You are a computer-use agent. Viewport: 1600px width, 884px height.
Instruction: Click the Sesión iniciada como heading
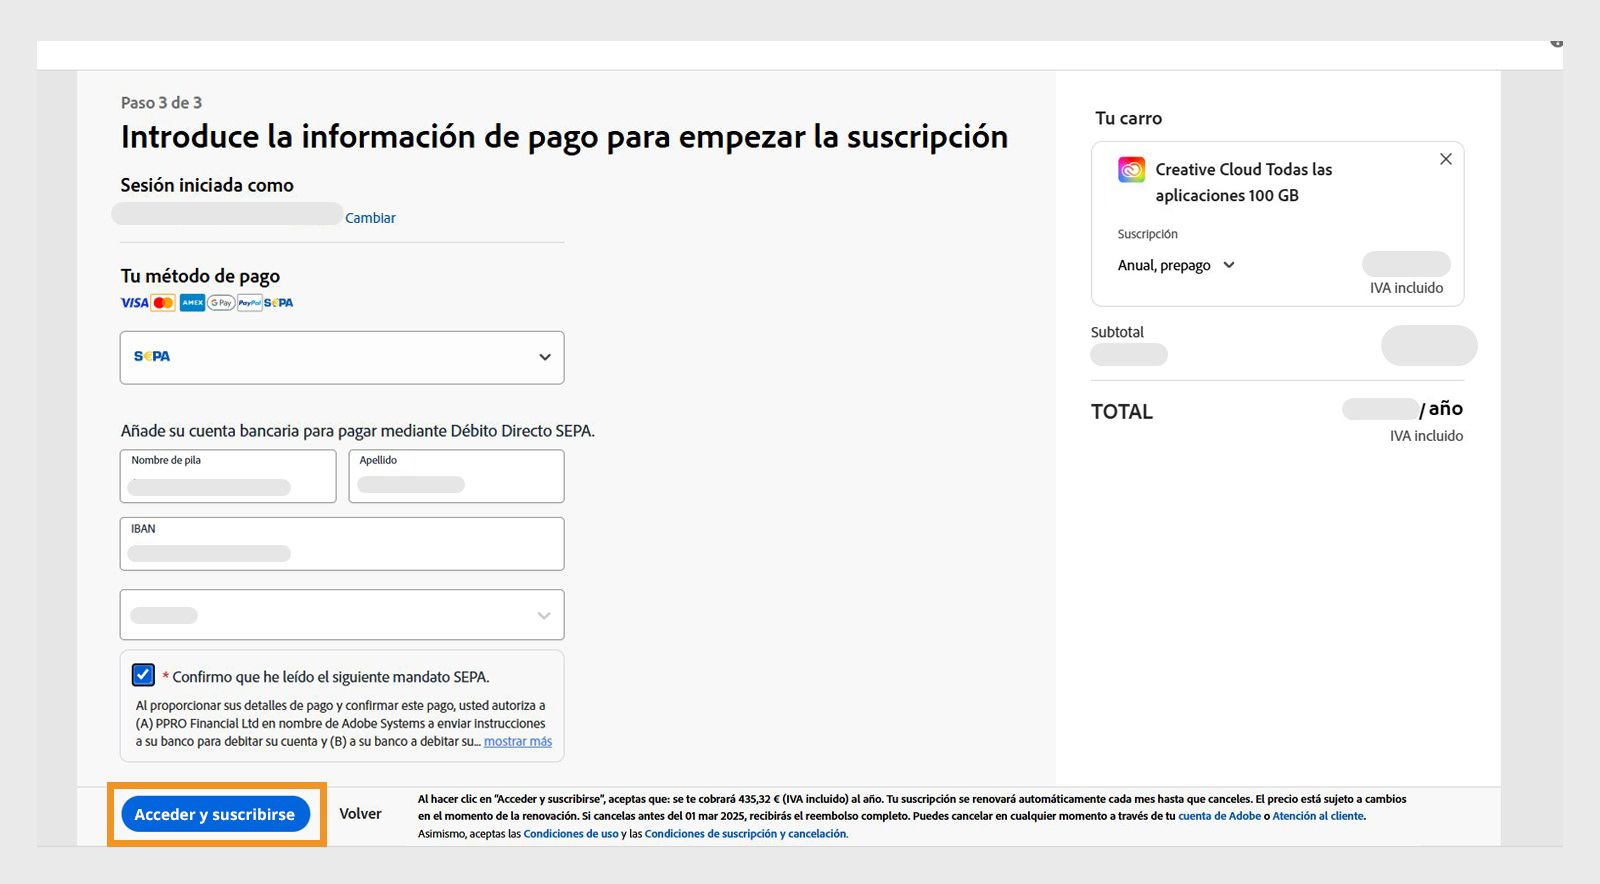[207, 185]
